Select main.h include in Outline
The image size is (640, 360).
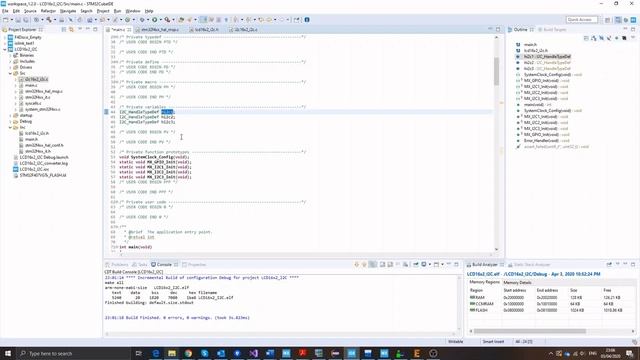click(x=530, y=44)
